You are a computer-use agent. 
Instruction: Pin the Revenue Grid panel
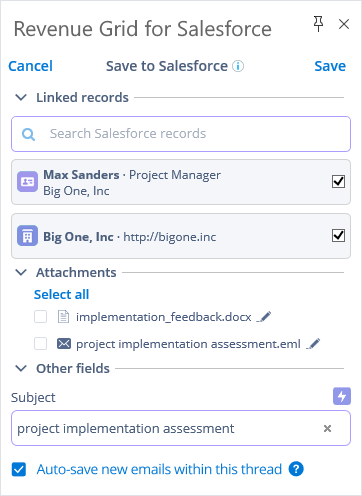(318, 24)
